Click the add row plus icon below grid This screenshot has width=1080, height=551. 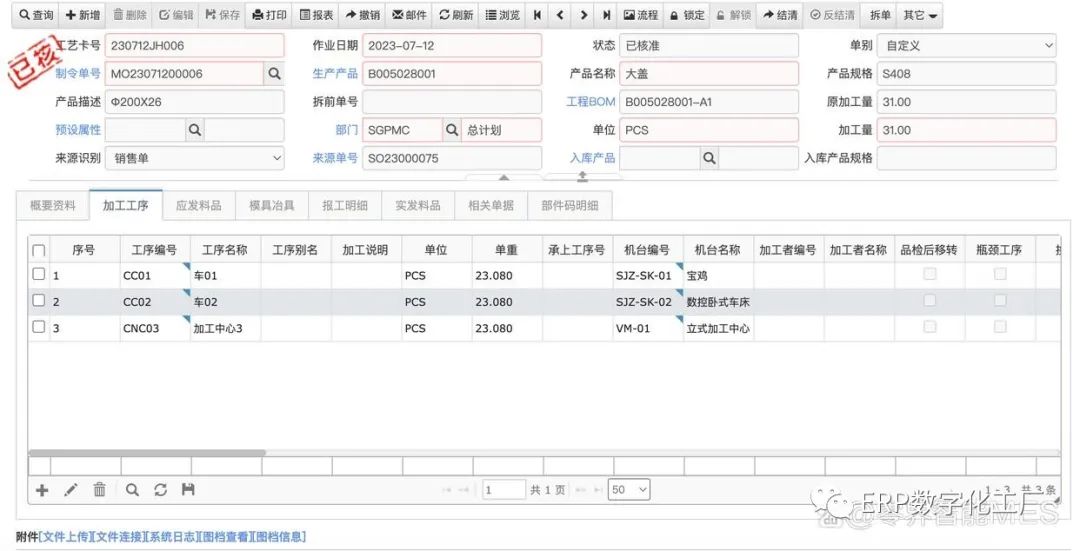42,490
